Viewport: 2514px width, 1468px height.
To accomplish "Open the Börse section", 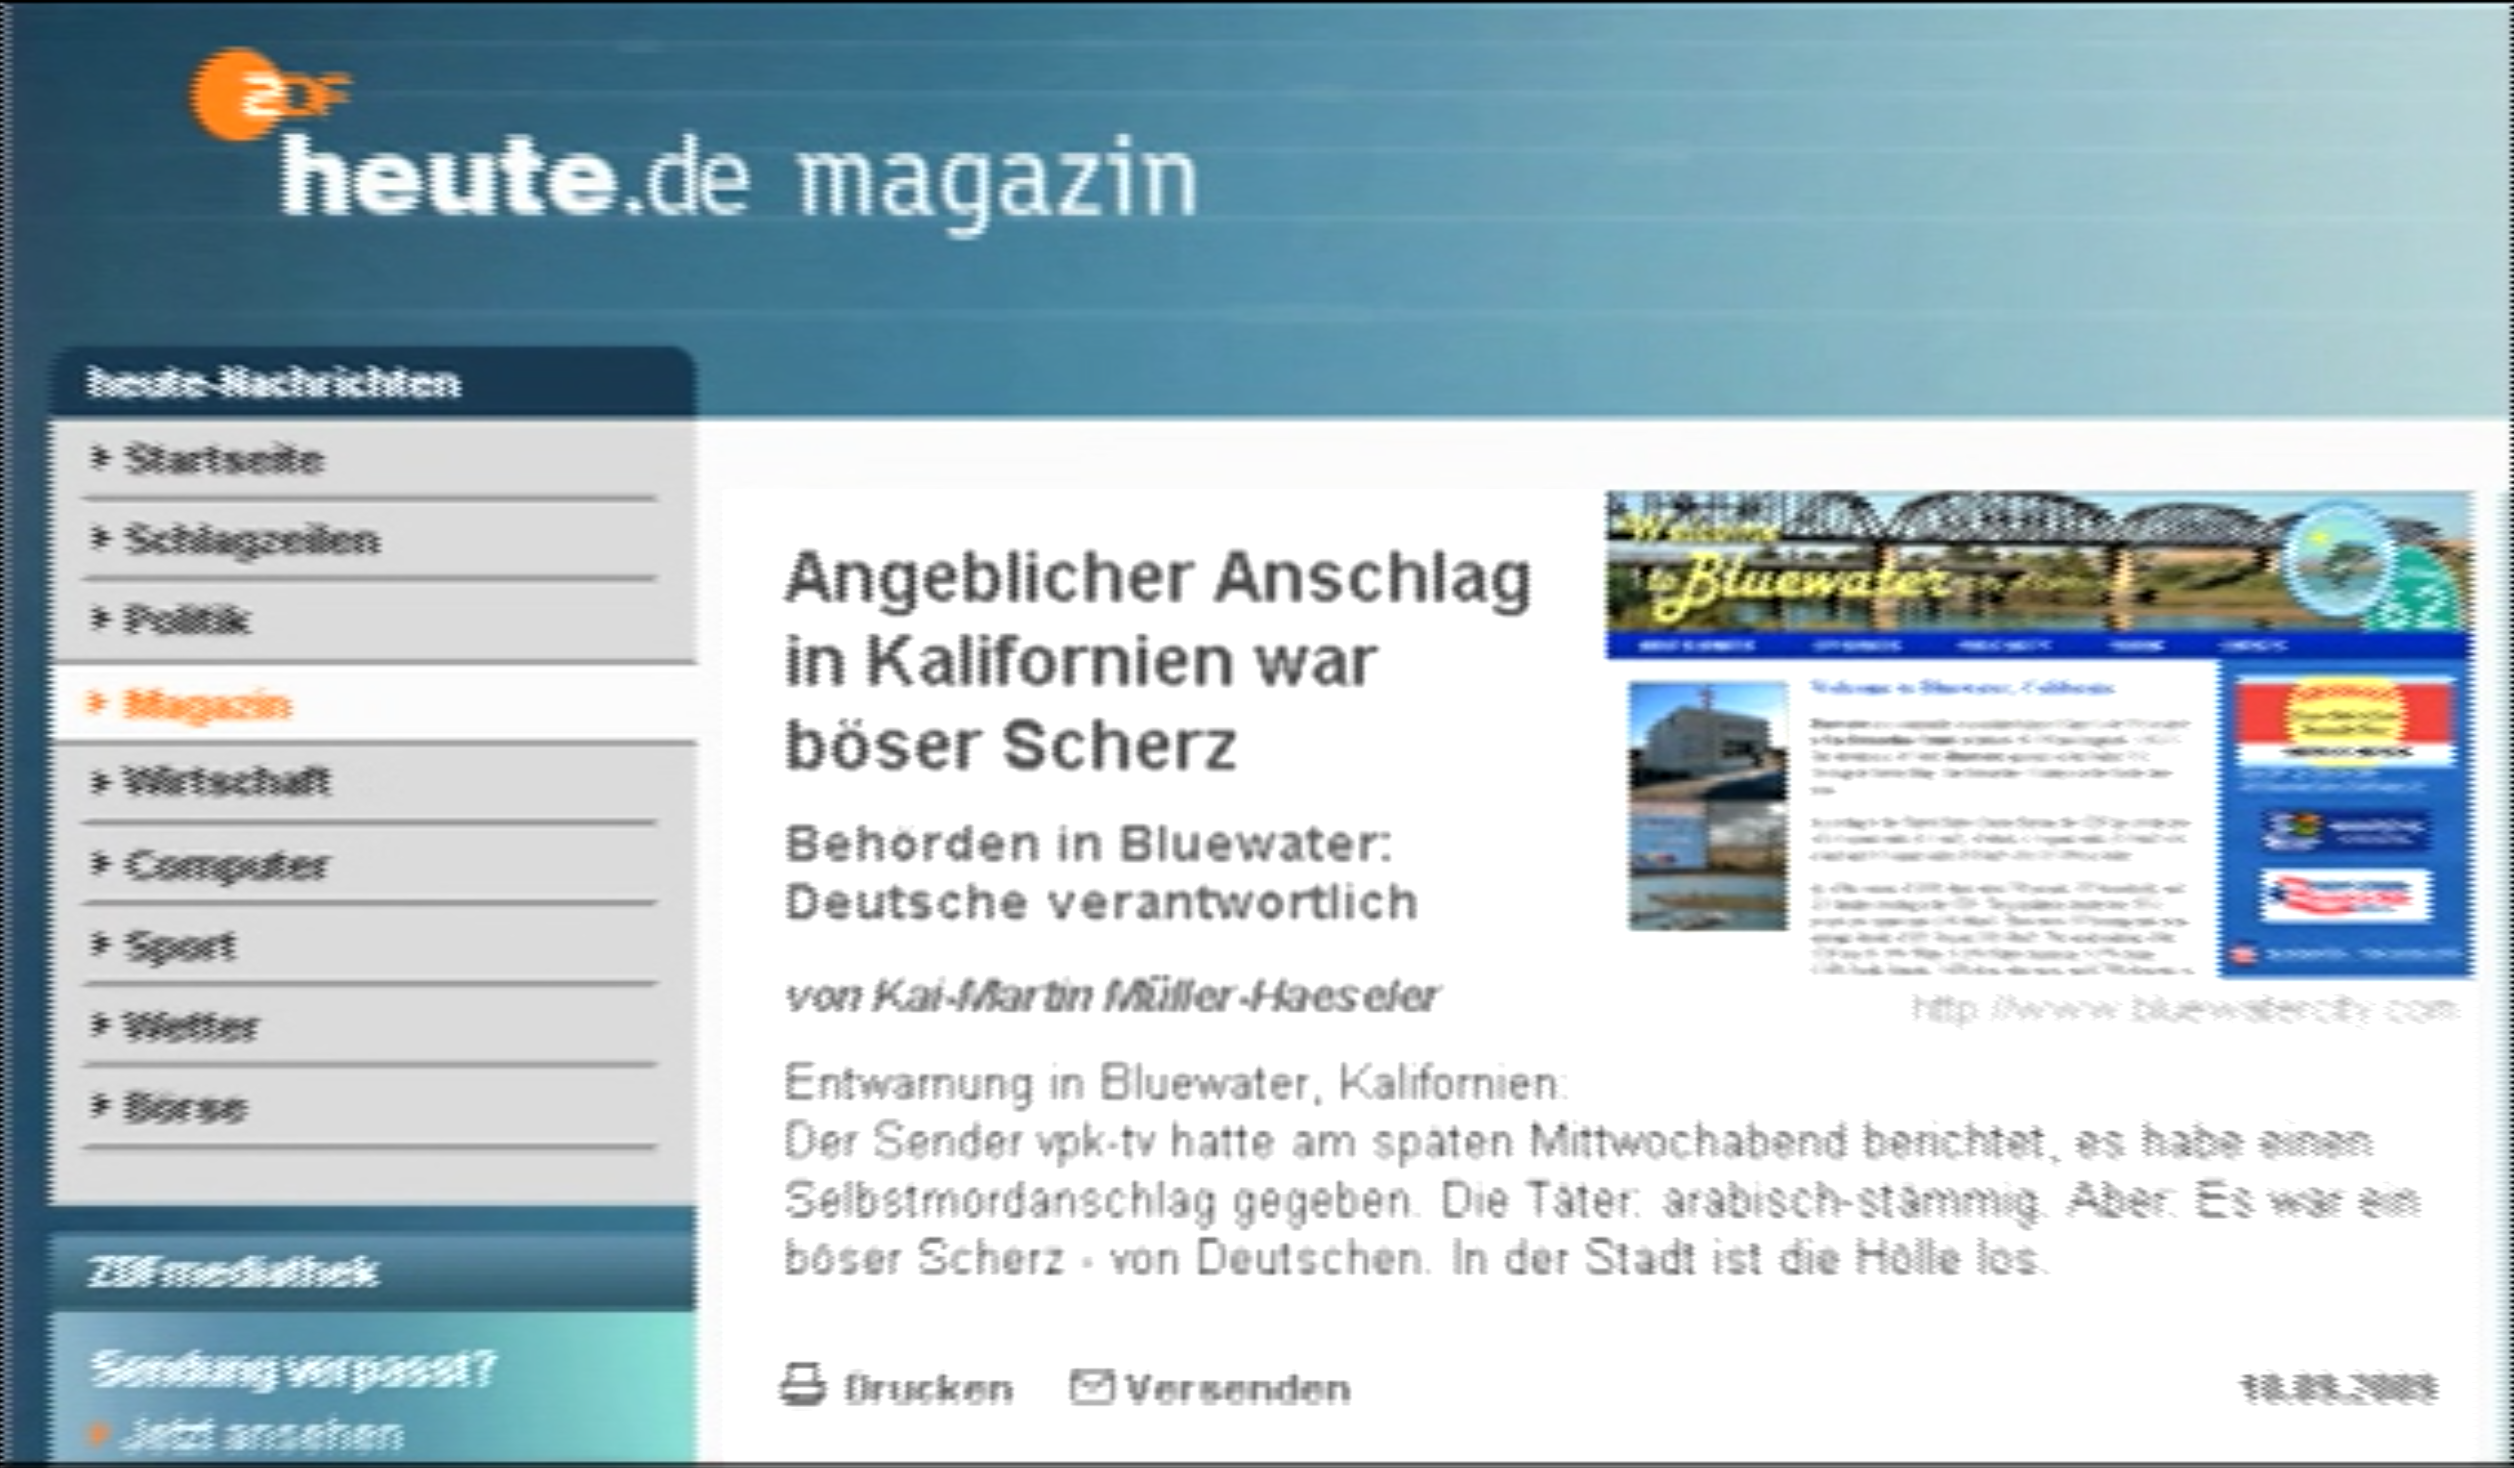I will [185, 1107].
